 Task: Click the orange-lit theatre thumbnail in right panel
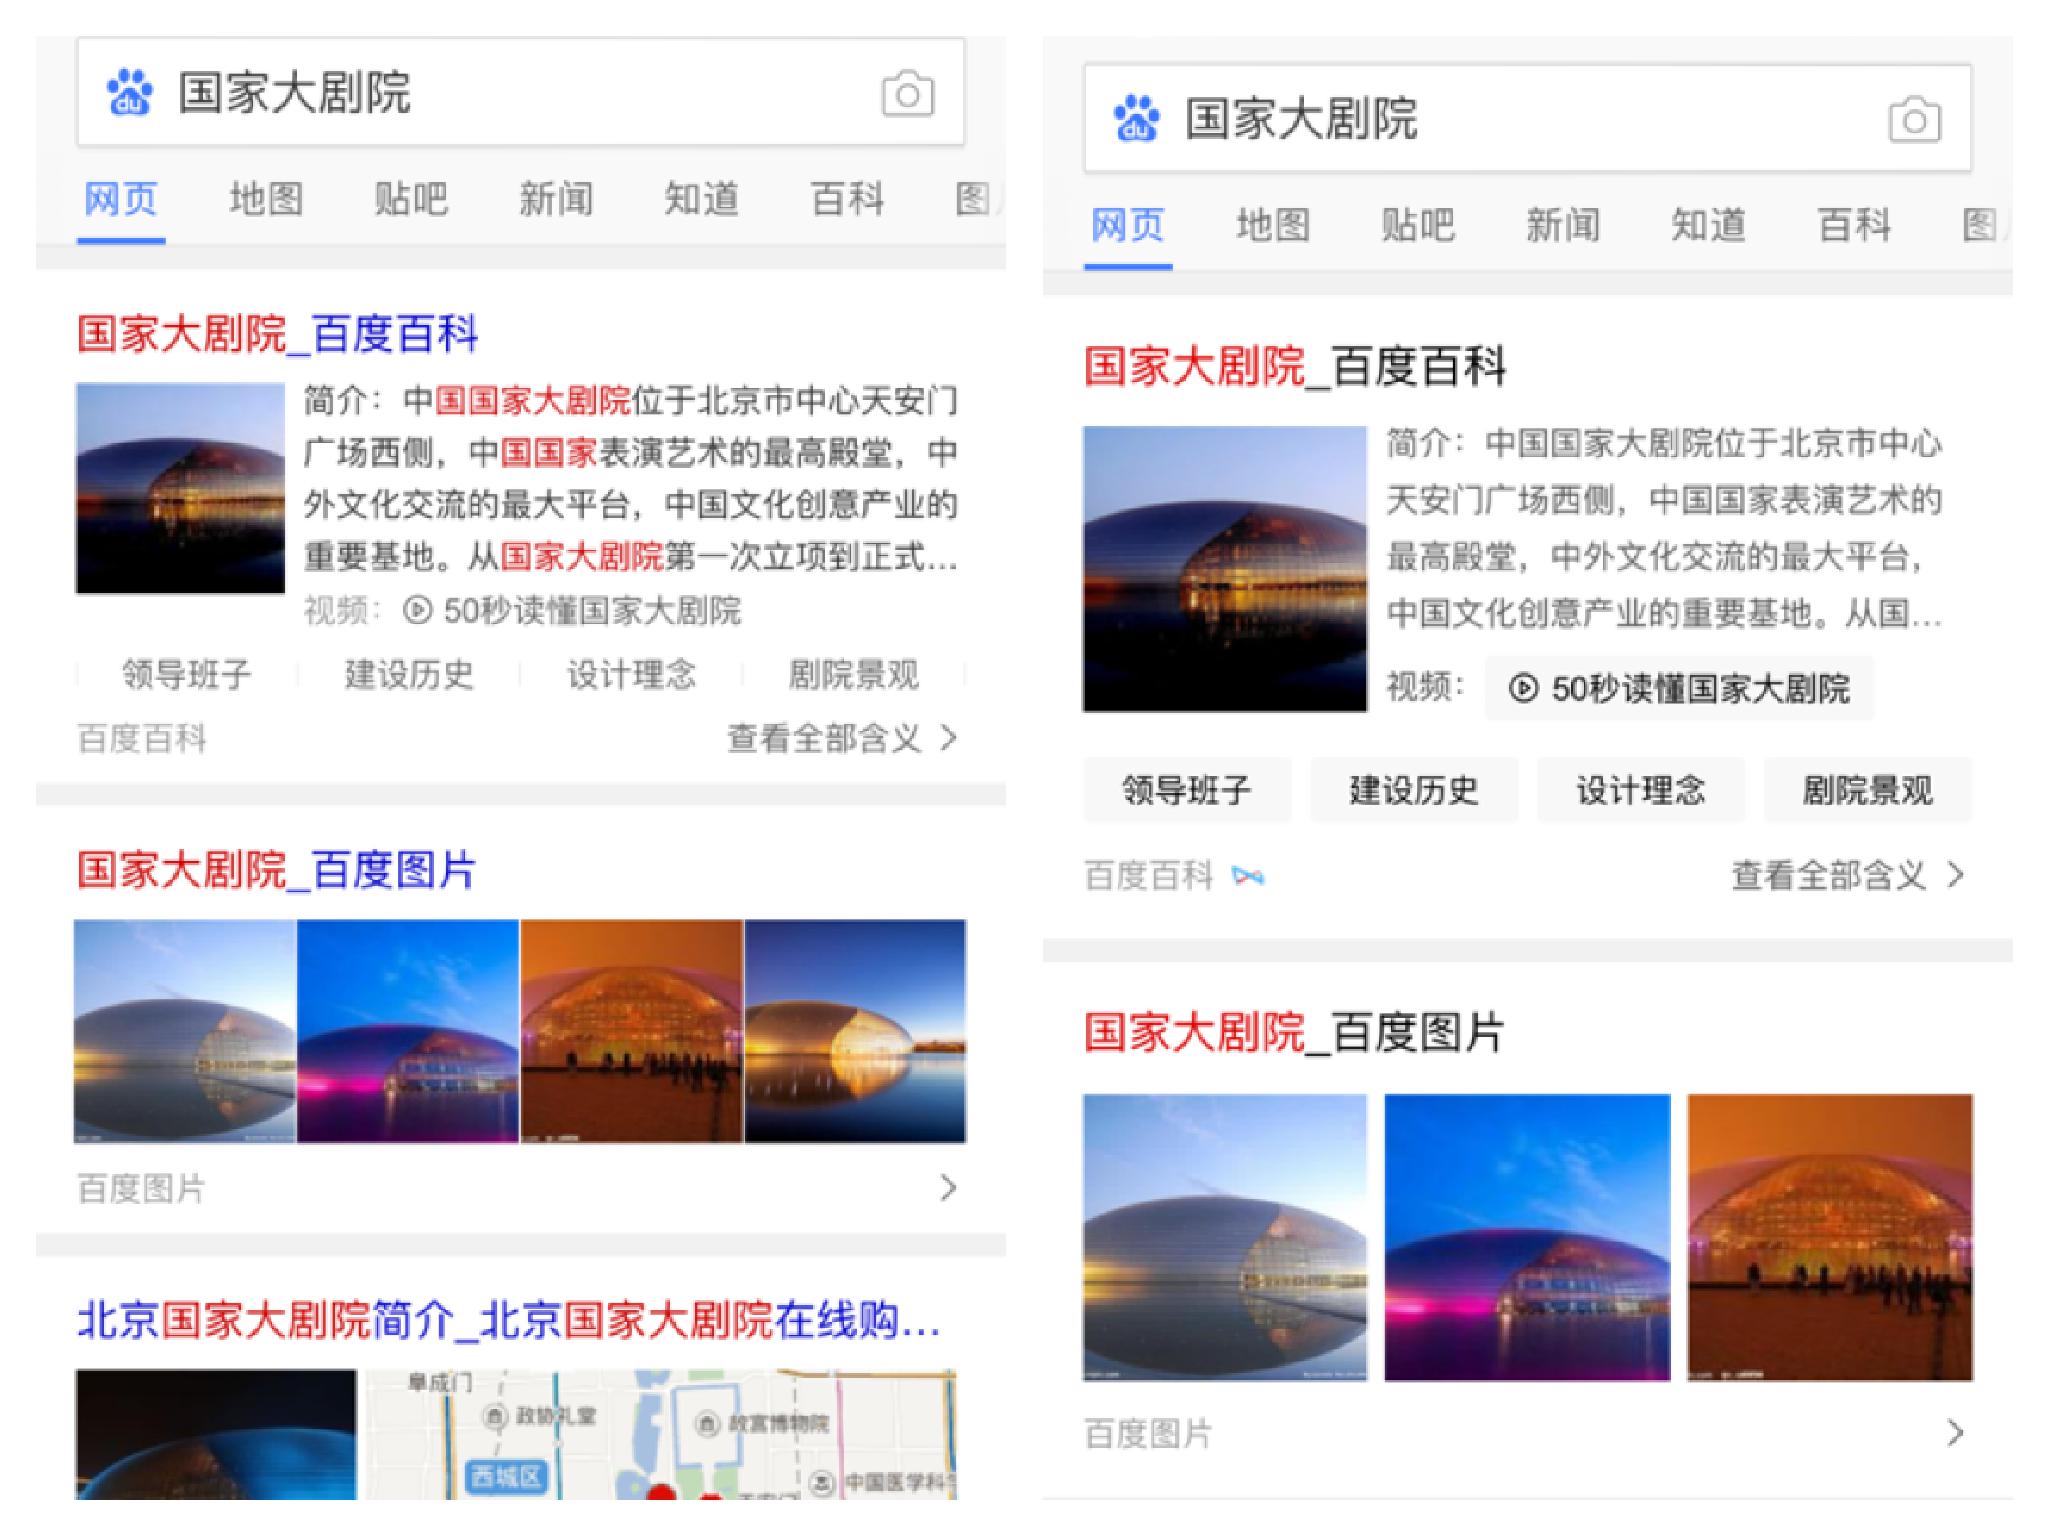point(1830,1238)
